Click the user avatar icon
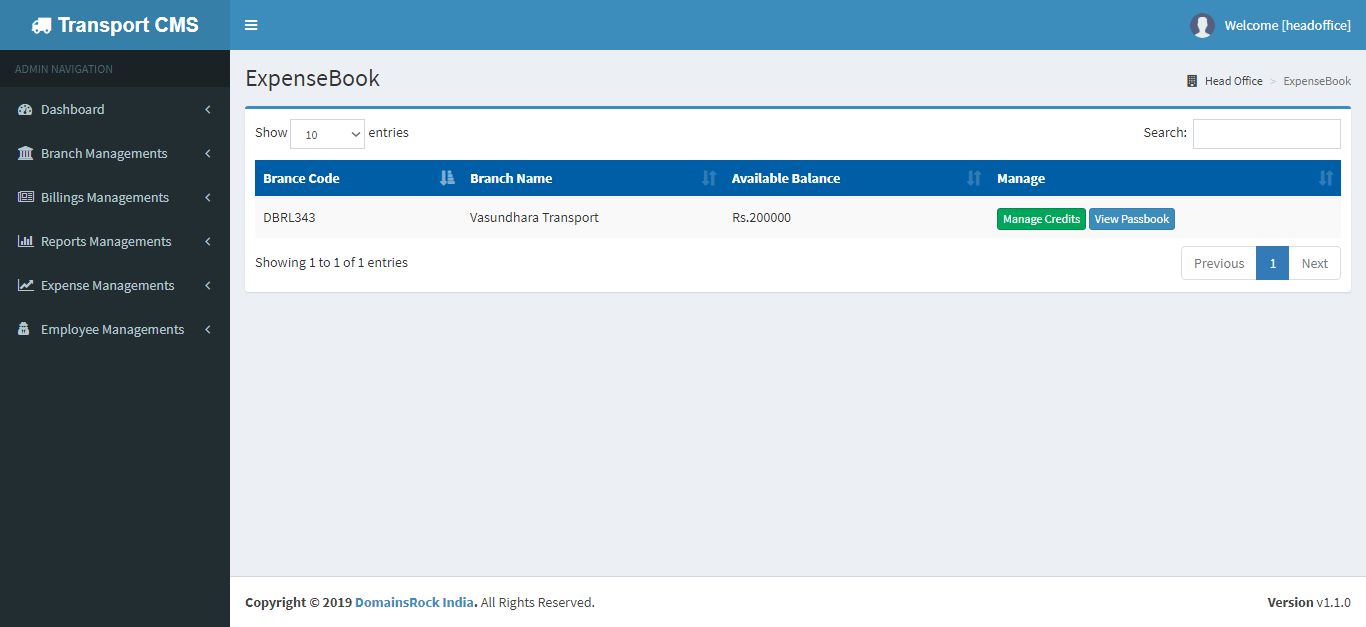Viewport: 1366px width, 627px height. click(1202, 25)
